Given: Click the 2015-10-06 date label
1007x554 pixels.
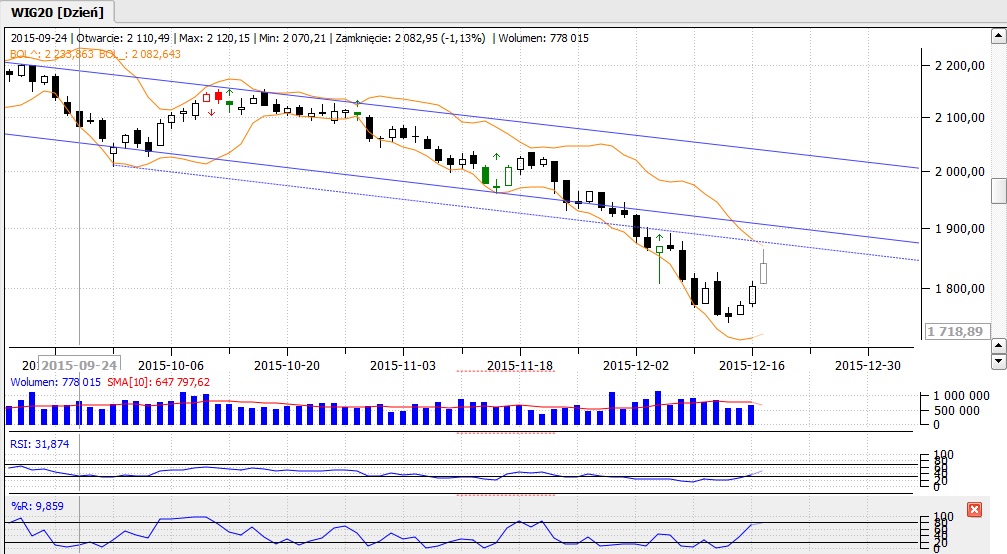Looking at the screenshot, I should tap(171, 365).
